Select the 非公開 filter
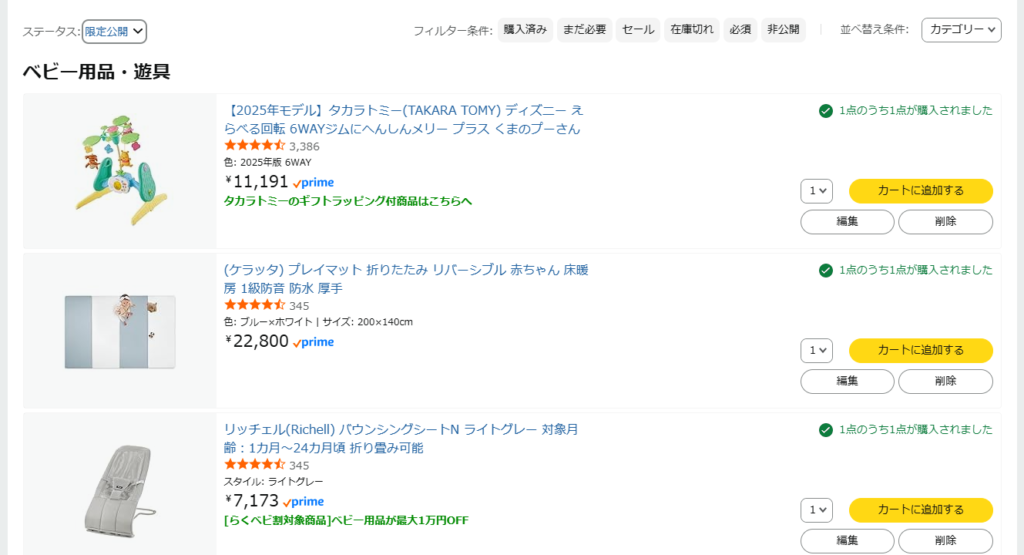Screen dimensions: 1024x555 coord(783,30)
